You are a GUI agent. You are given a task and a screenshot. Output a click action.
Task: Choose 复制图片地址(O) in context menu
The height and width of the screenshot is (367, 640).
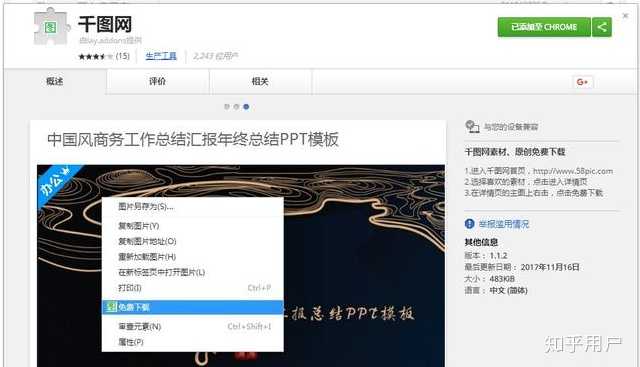193,241
